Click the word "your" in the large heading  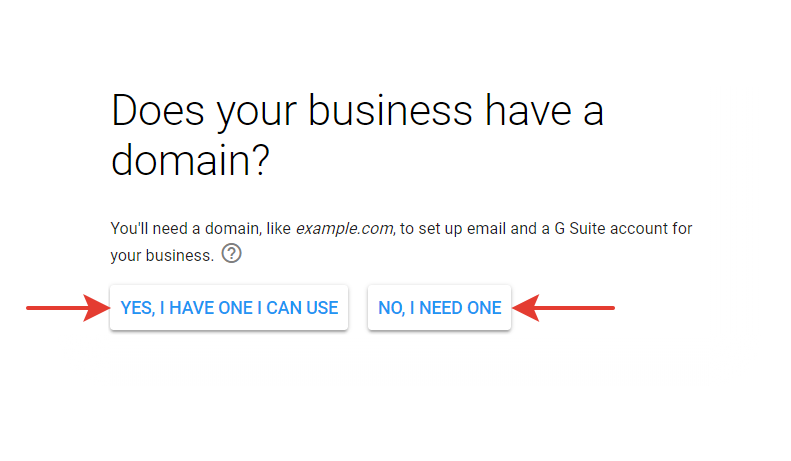pyautogui.click(x=257, y=115)
